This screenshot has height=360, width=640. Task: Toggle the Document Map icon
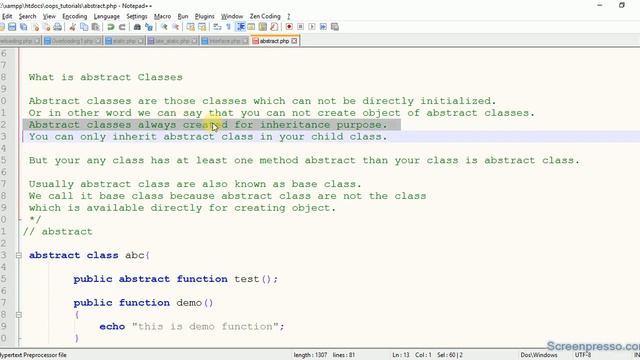[262, 27]
